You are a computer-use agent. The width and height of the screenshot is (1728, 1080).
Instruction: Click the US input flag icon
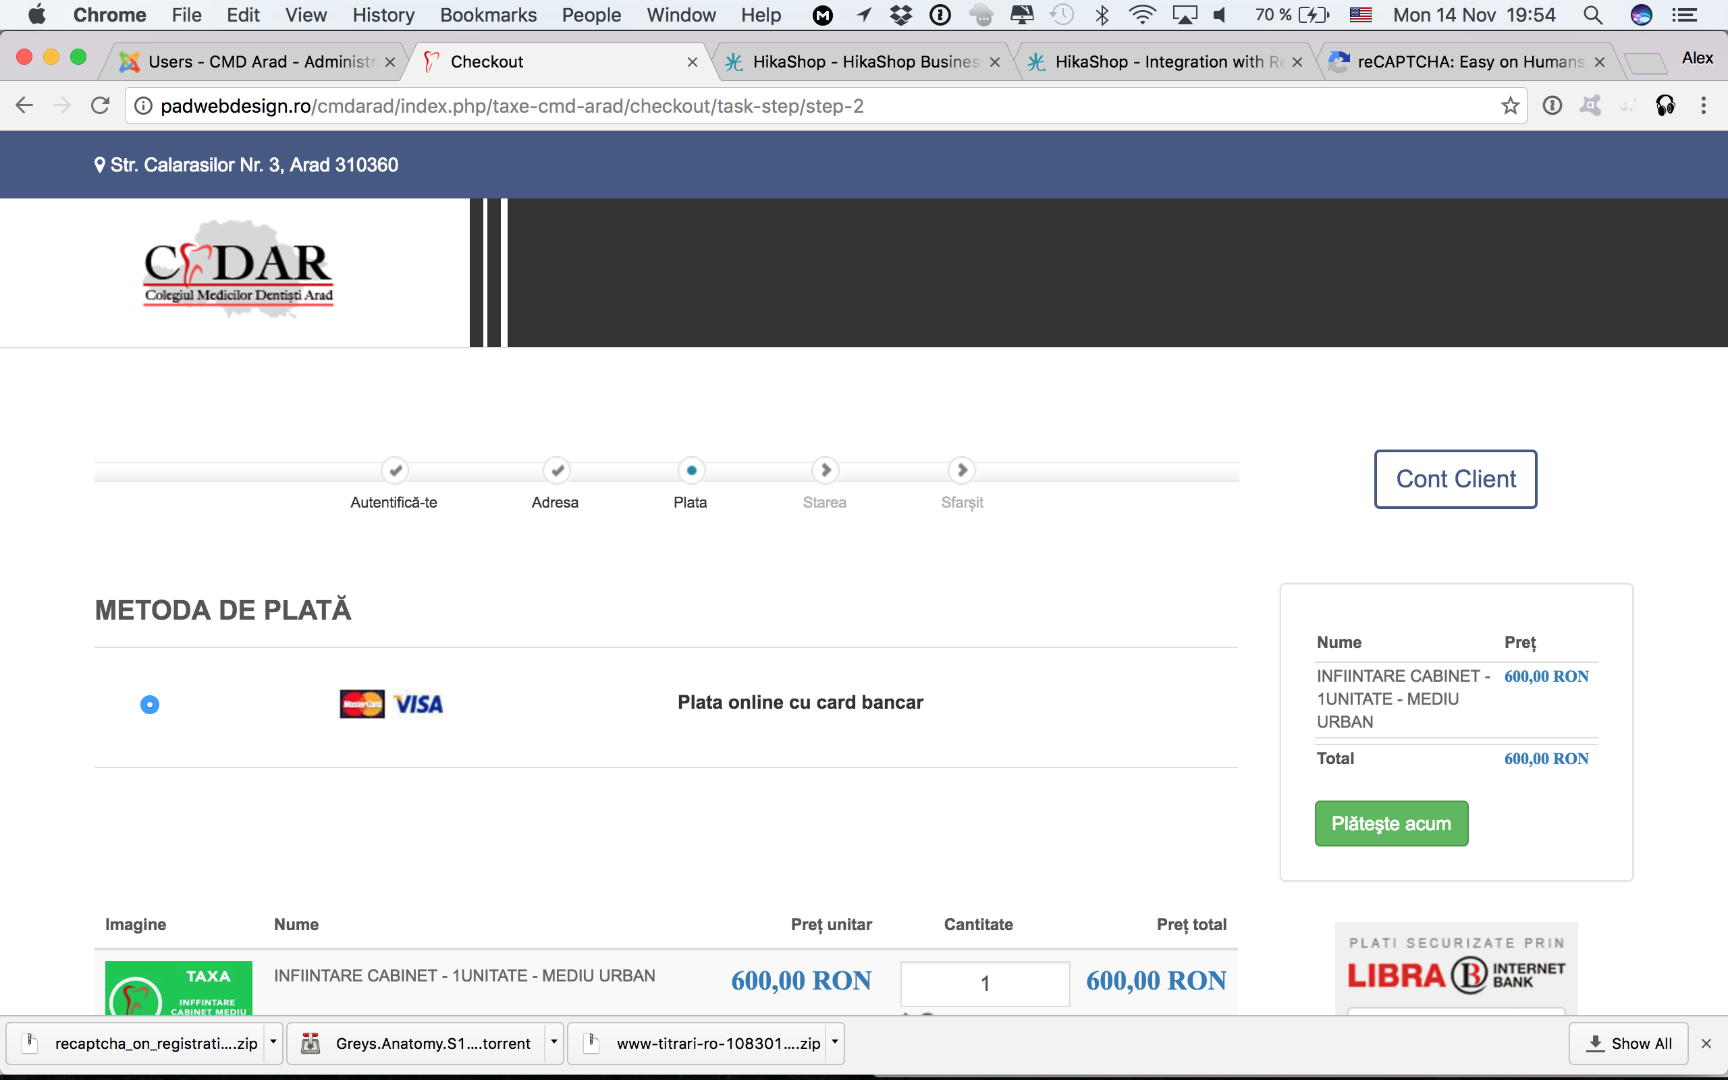point(1360,15)
